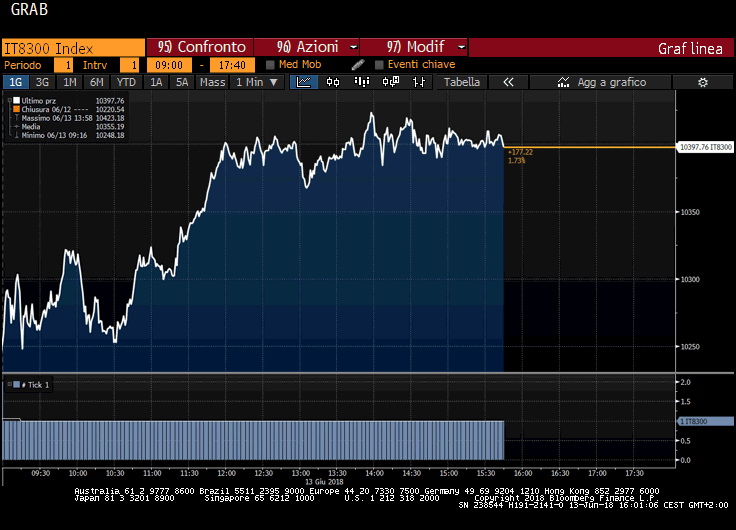Select the YTD time range tab

[126, 82]
